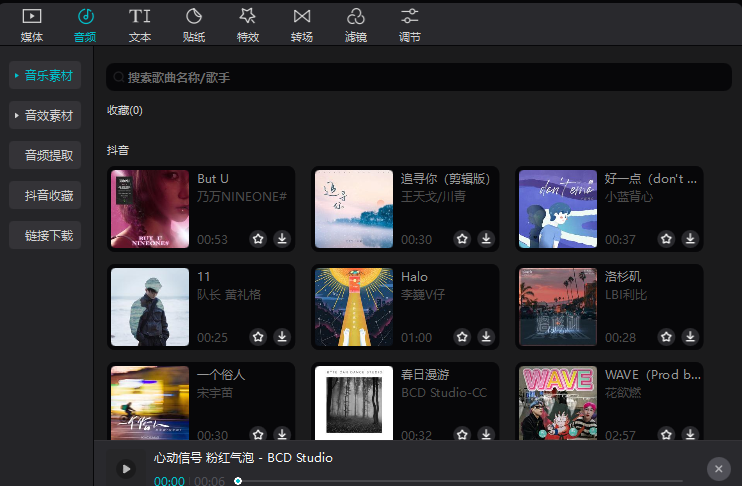The height and width of the screenshot is (486, 742).
Task: Download the song 一个俗人
Action: pos(282,433)
